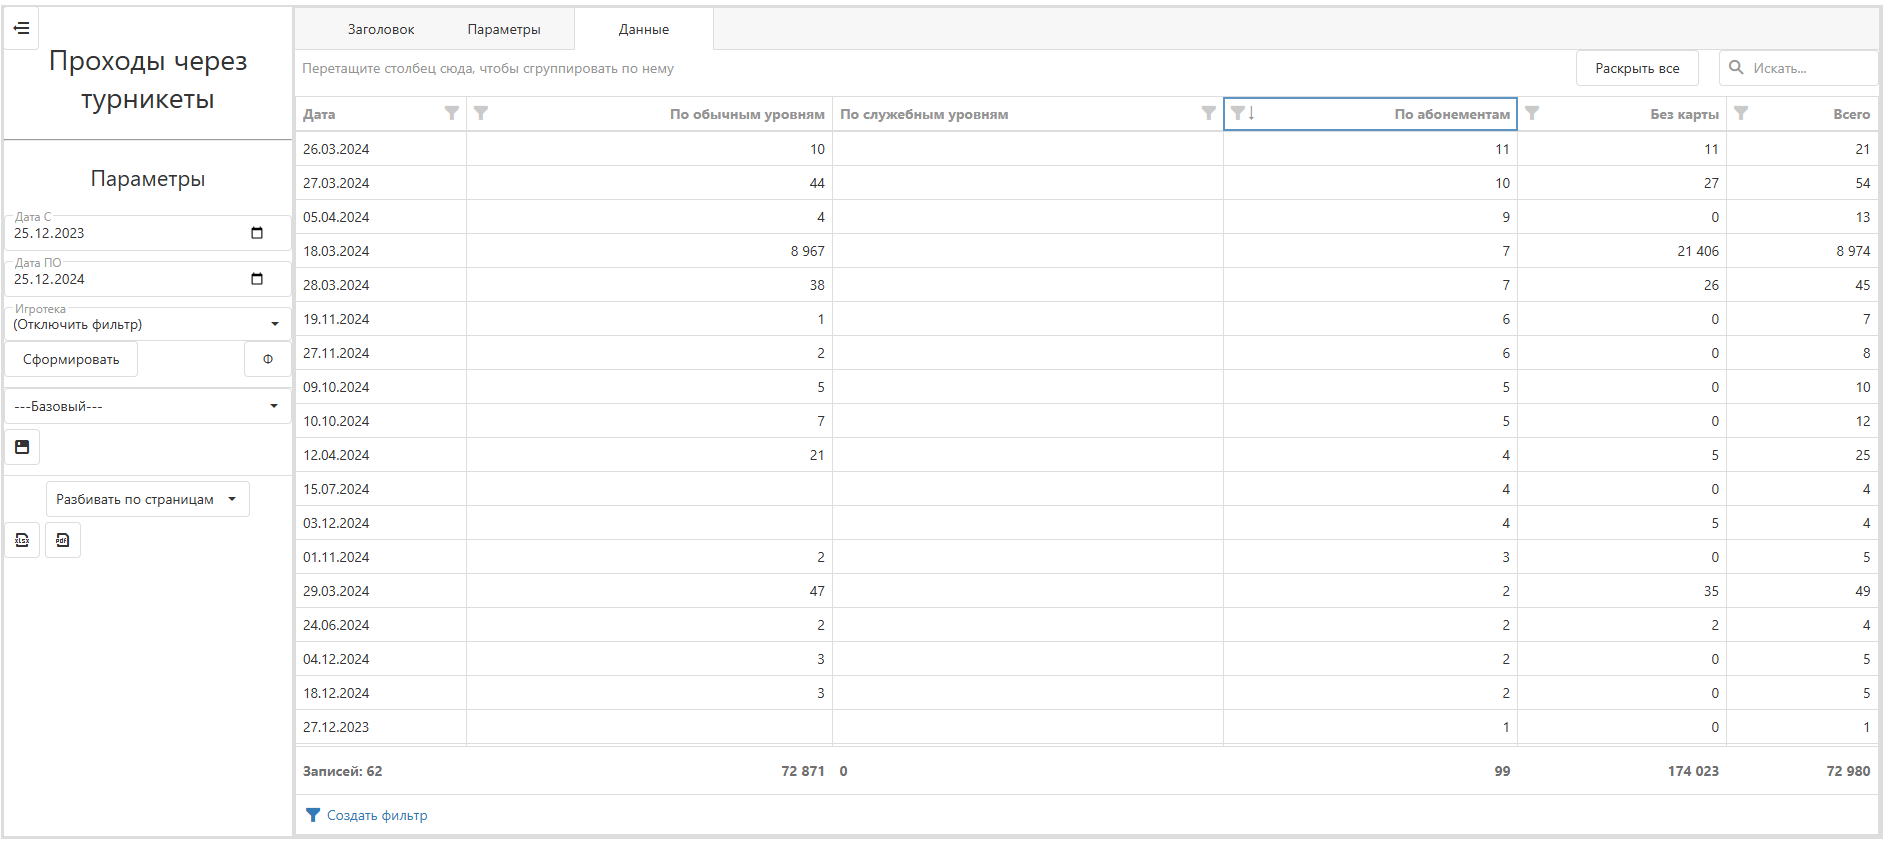Open the calendar picker for Дата С
Viewport: 1888px width, 842px height.
[257, 233]
